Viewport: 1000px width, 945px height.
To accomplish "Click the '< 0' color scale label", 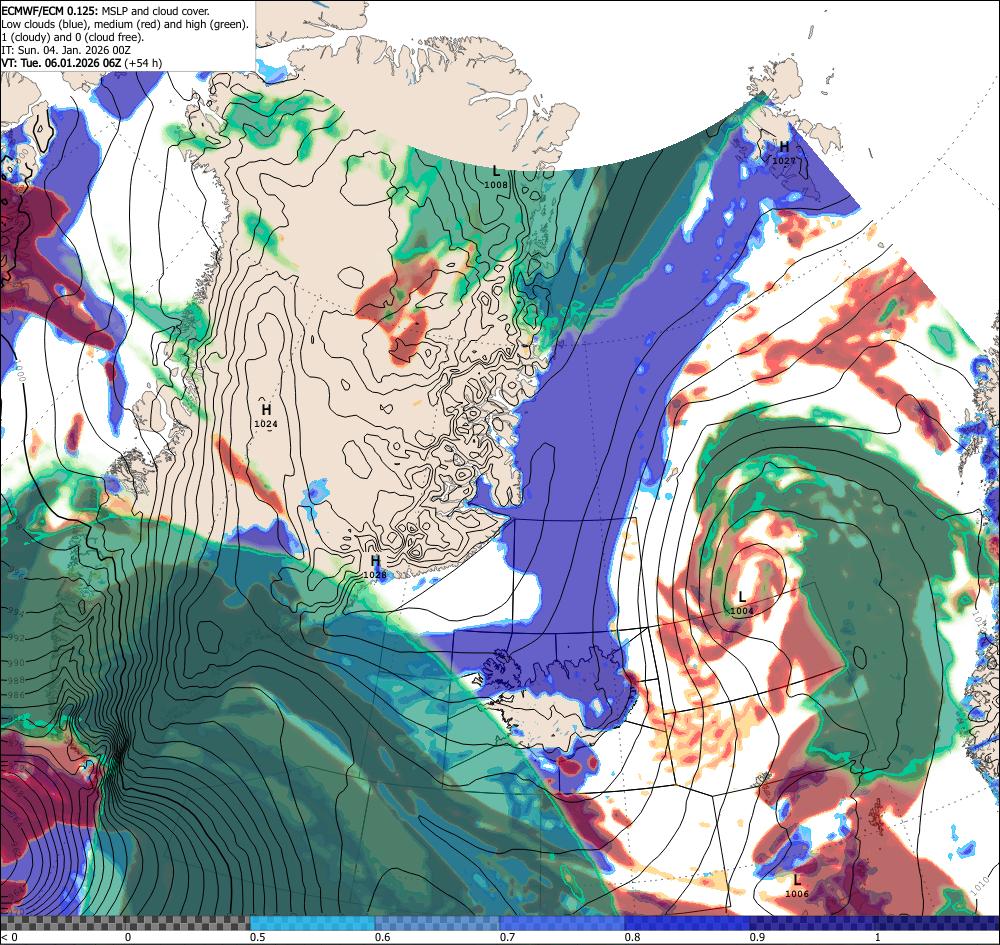I will (10, 937).
